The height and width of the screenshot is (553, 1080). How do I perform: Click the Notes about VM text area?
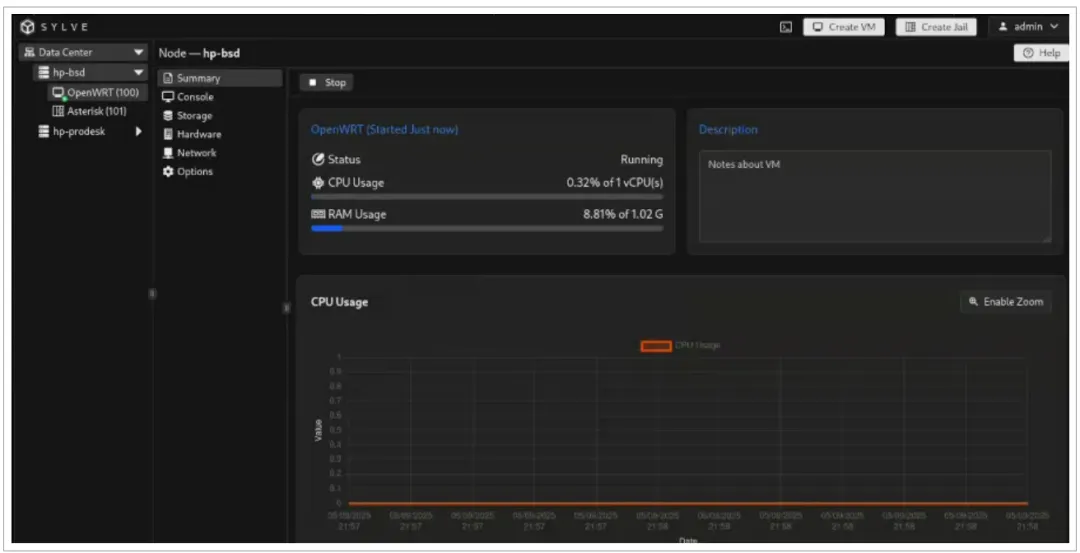pyautogui.click(x=875, y=196)
